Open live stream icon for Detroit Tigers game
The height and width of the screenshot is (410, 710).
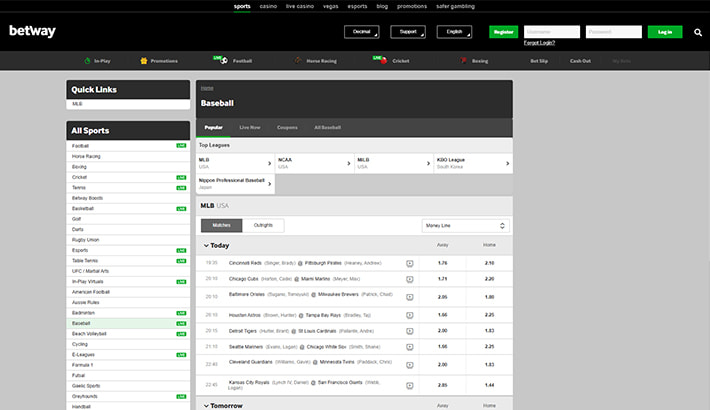pyautogui.click(x=409, y=331)
